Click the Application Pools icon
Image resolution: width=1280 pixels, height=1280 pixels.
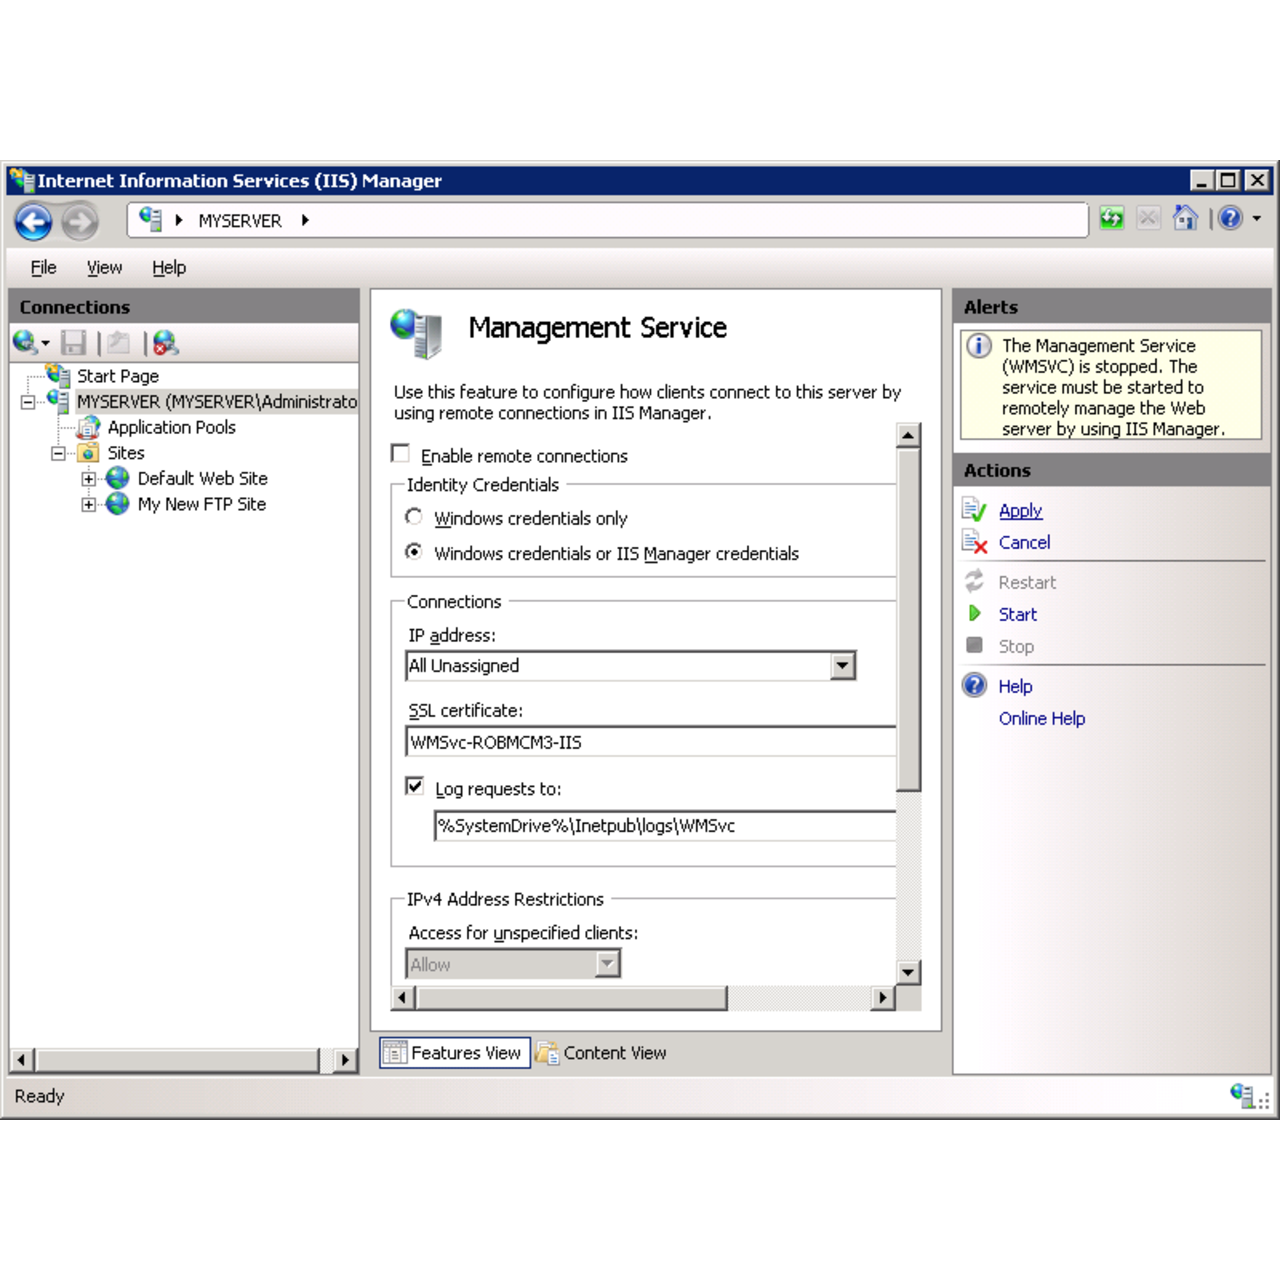tap(89, 427)
